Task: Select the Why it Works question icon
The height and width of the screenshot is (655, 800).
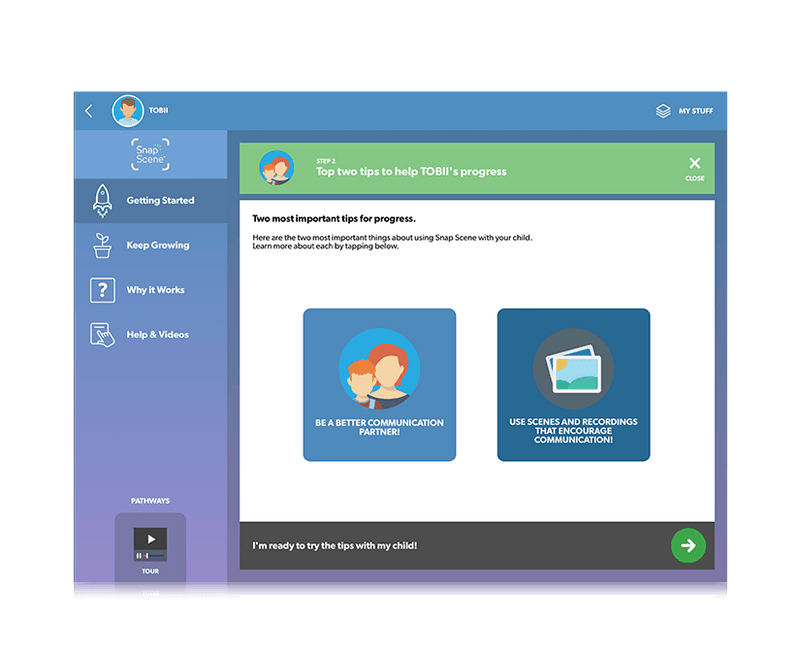Action: click(x=103, y=290)
